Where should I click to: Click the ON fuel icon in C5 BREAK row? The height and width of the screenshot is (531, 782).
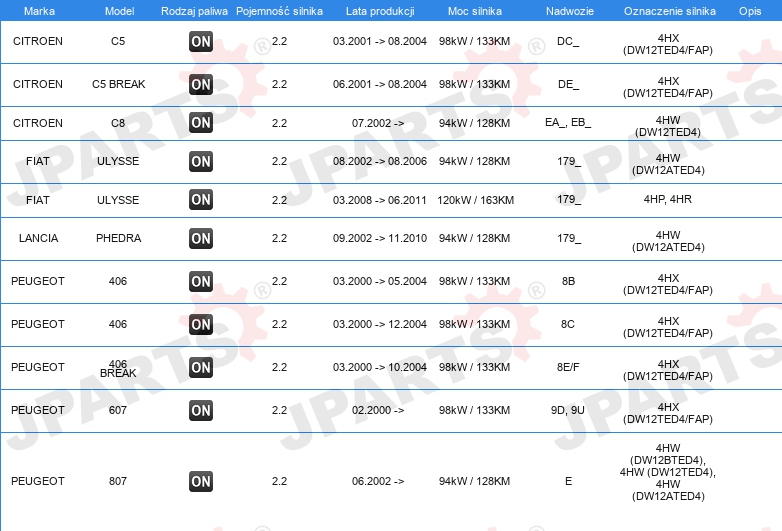(201, 84)
